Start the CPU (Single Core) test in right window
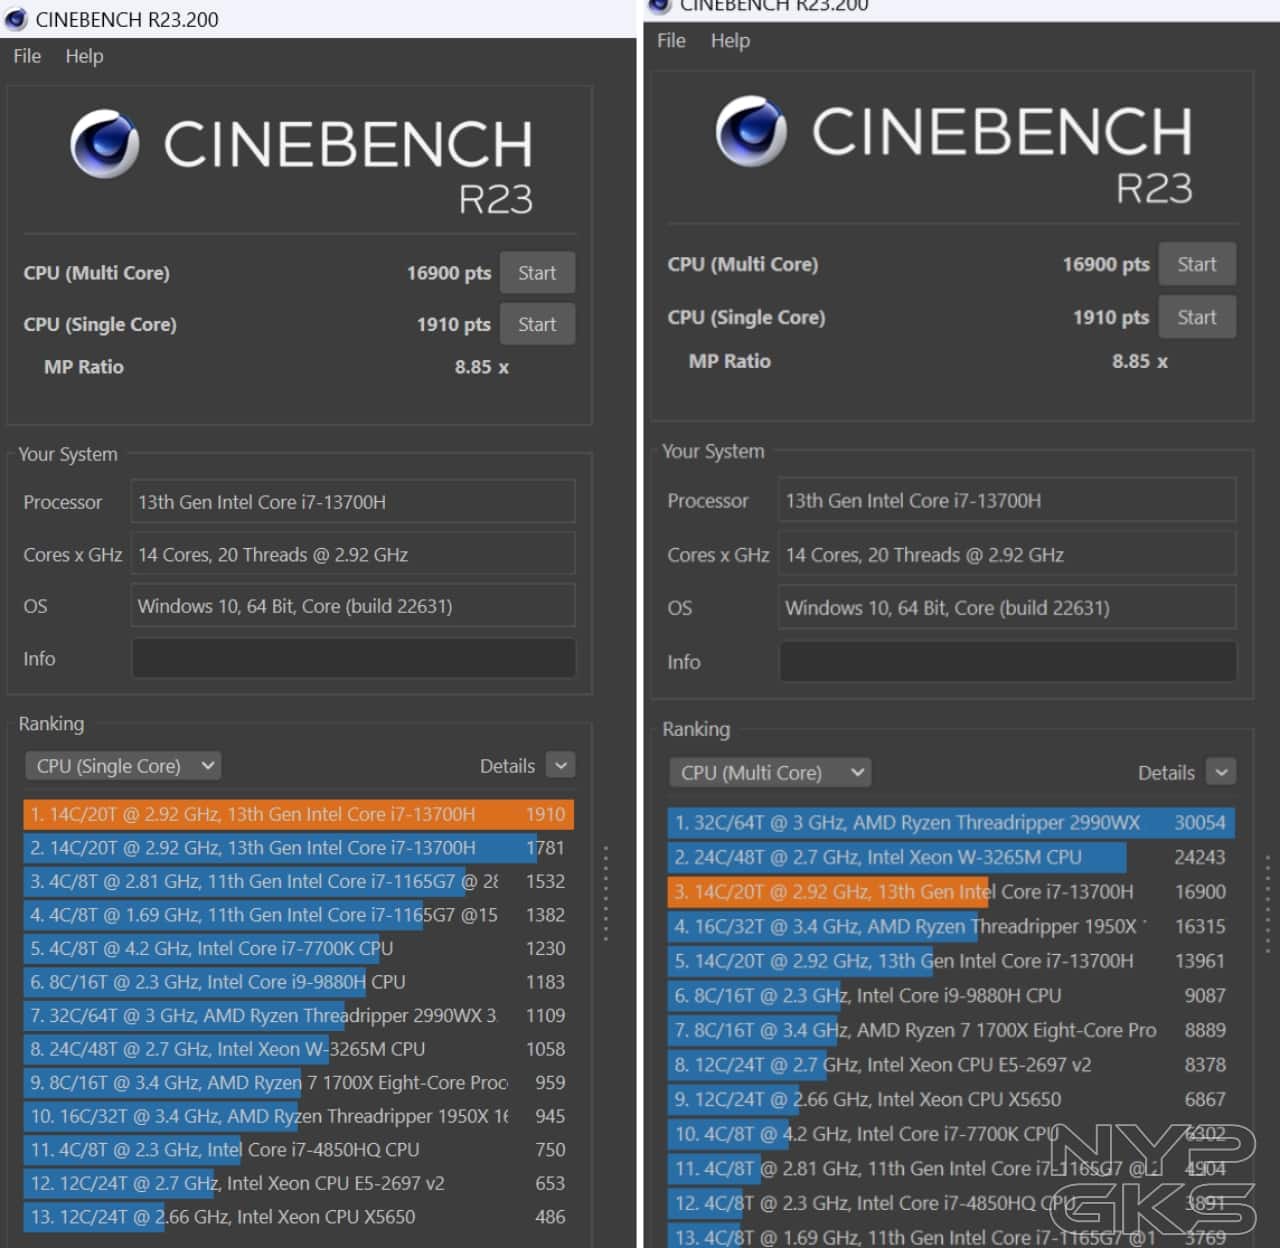Viewport: 1280px width, 1248px height. [1197, 317]
